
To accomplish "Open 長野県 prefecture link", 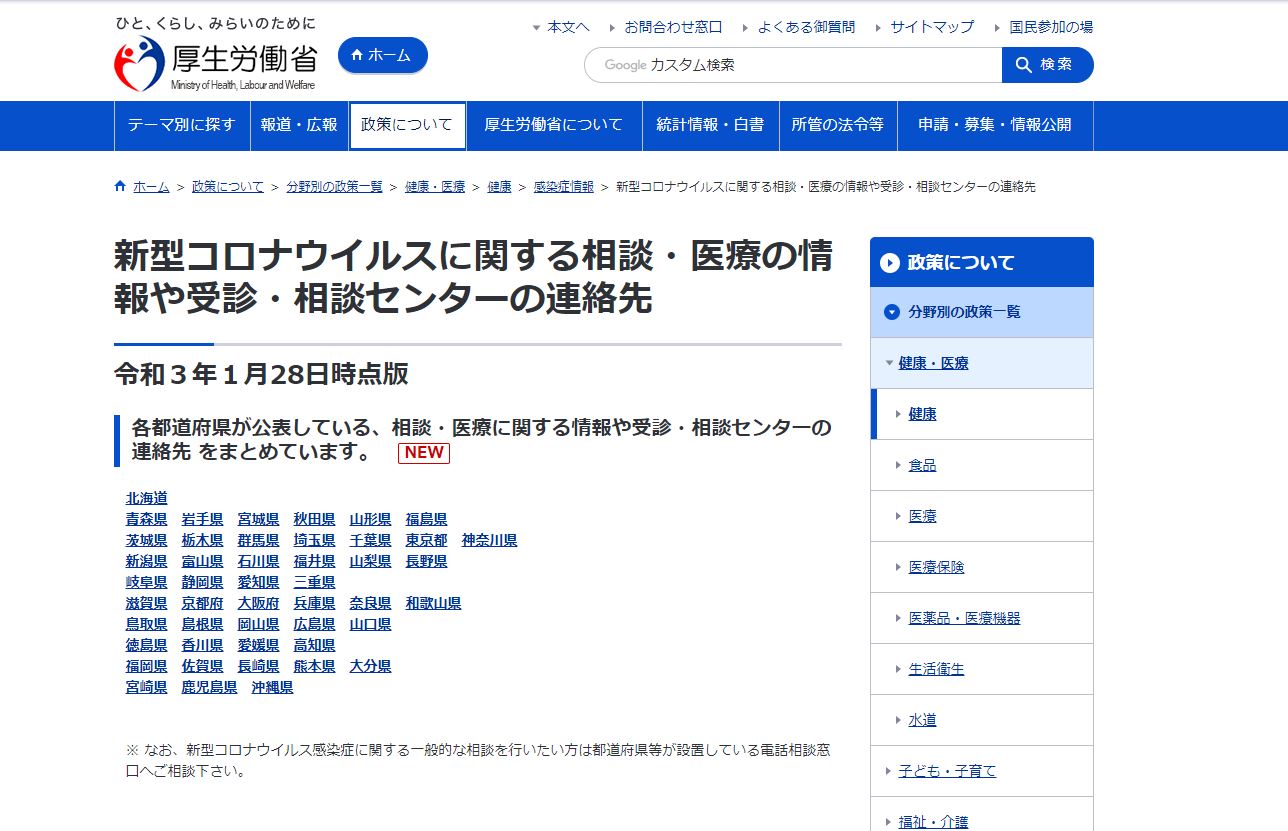I will pyautogui.click(x=427, y=561).
